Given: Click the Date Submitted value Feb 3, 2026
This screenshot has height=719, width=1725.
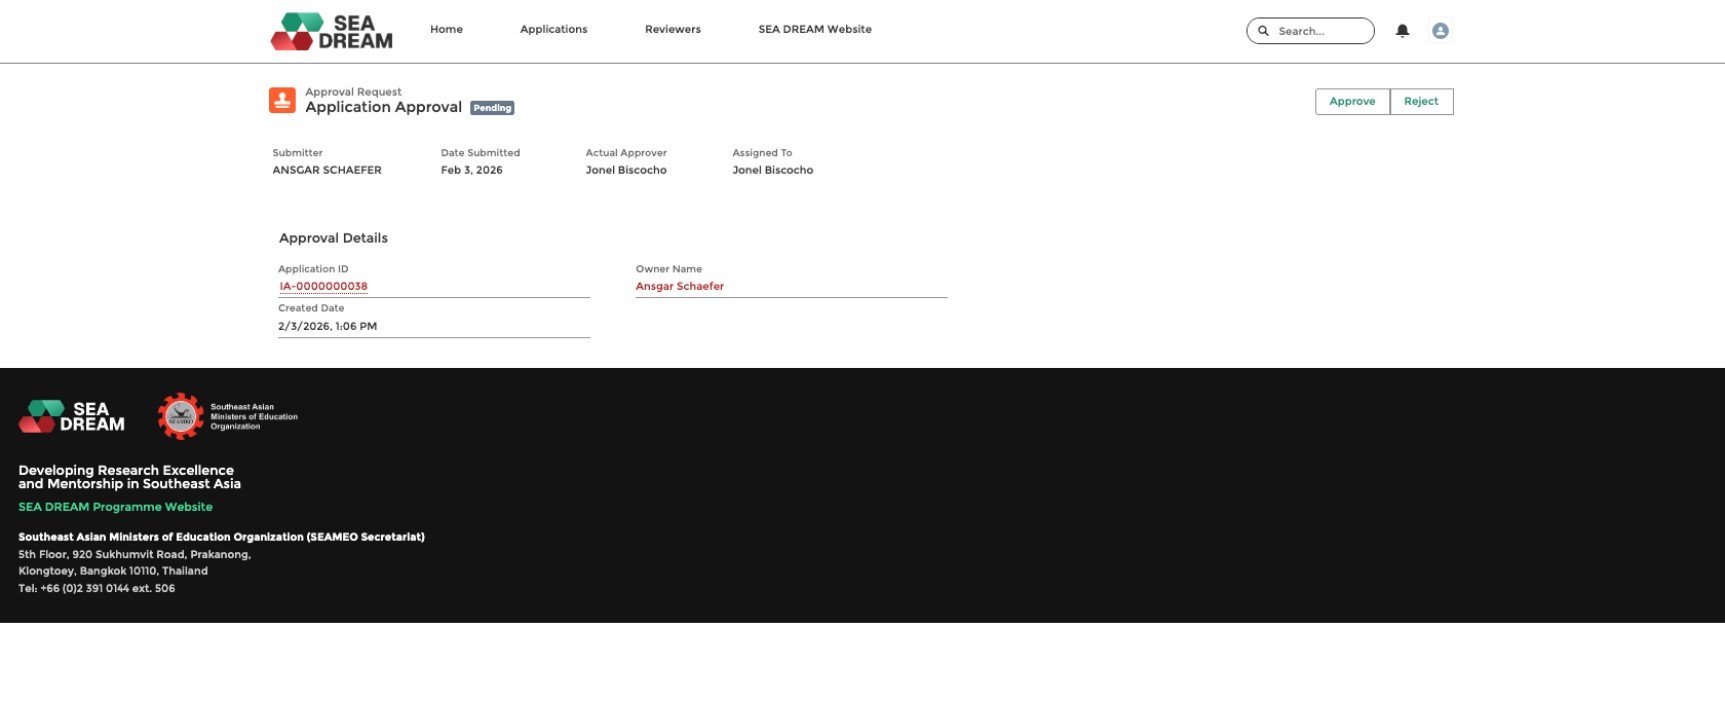Looking at the screenshot, I should pos(472,170).
